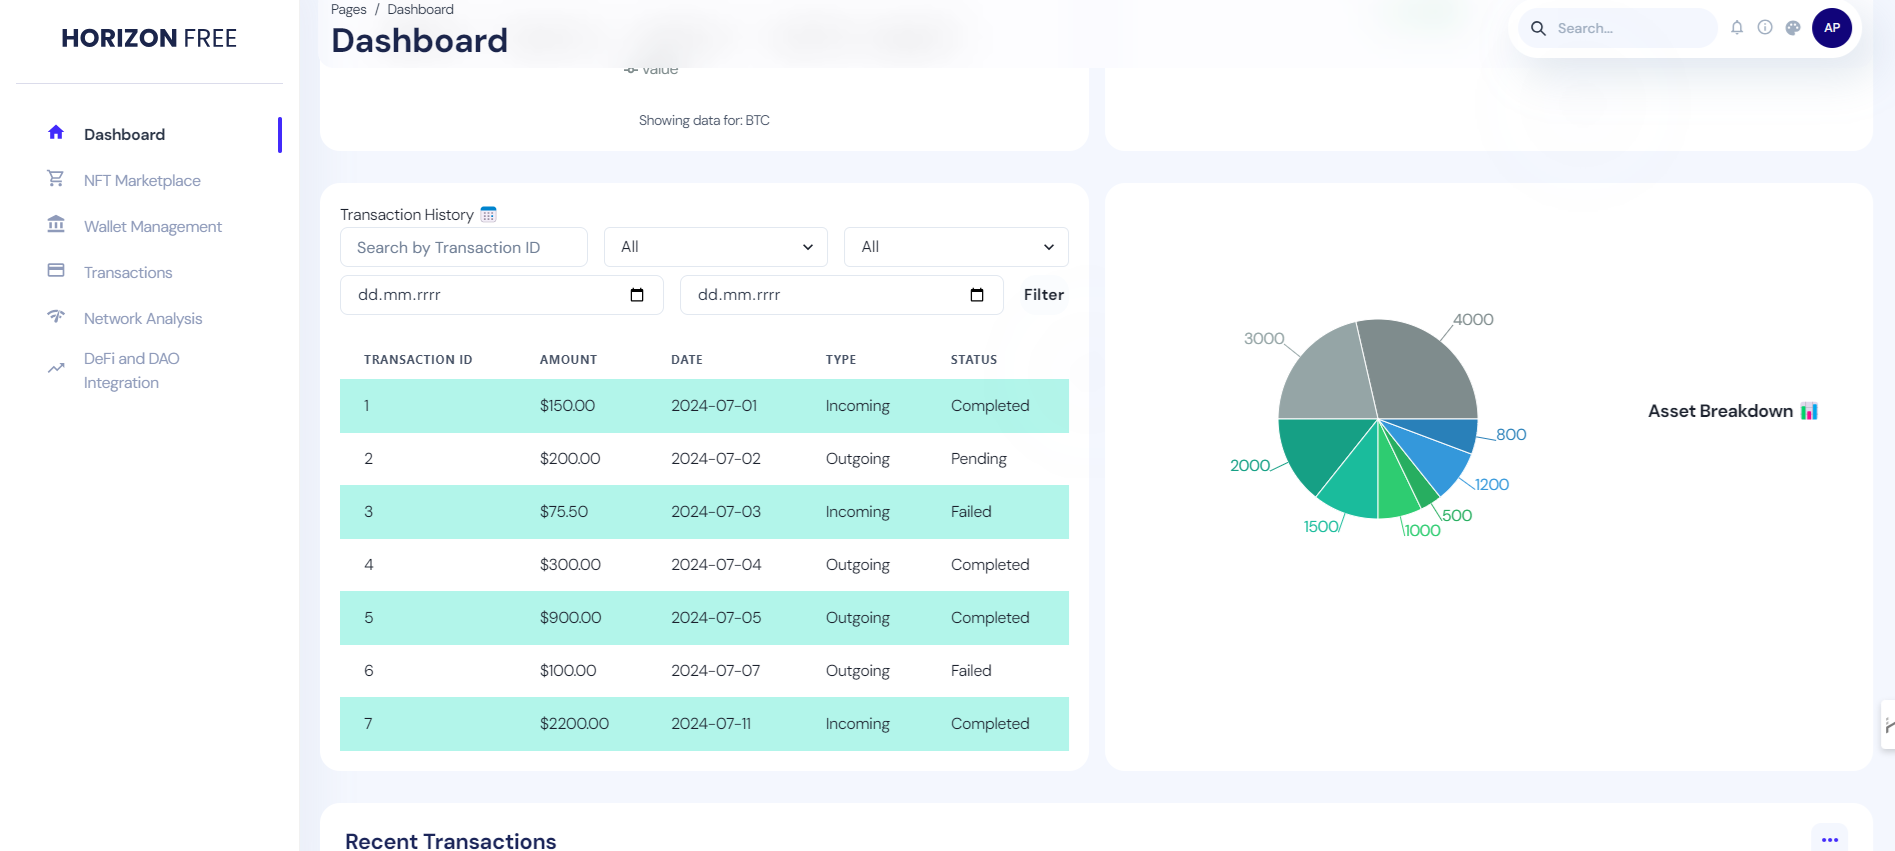
Task: Open the theme palette icon
Action: click(1793, 28)
